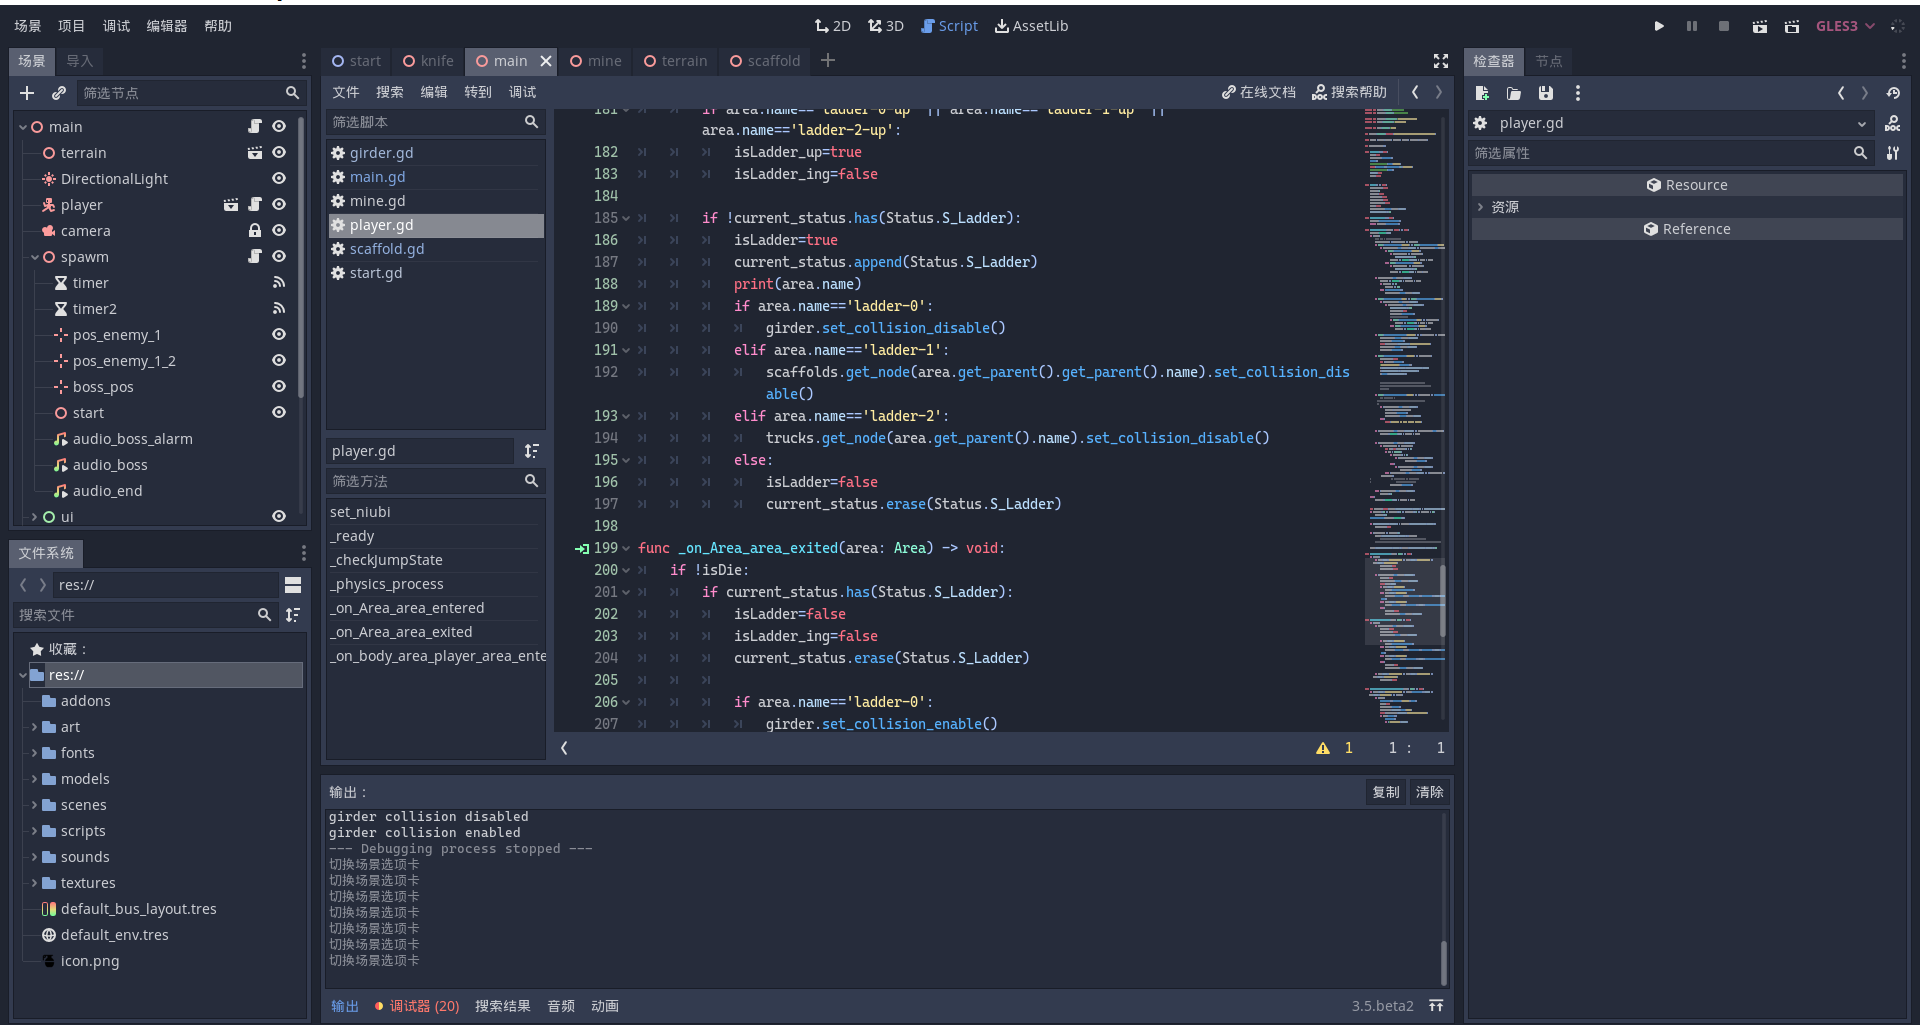Fold the code block at line 199
The width and height of the screenshot is (1920, 1025).
(626, 548)
